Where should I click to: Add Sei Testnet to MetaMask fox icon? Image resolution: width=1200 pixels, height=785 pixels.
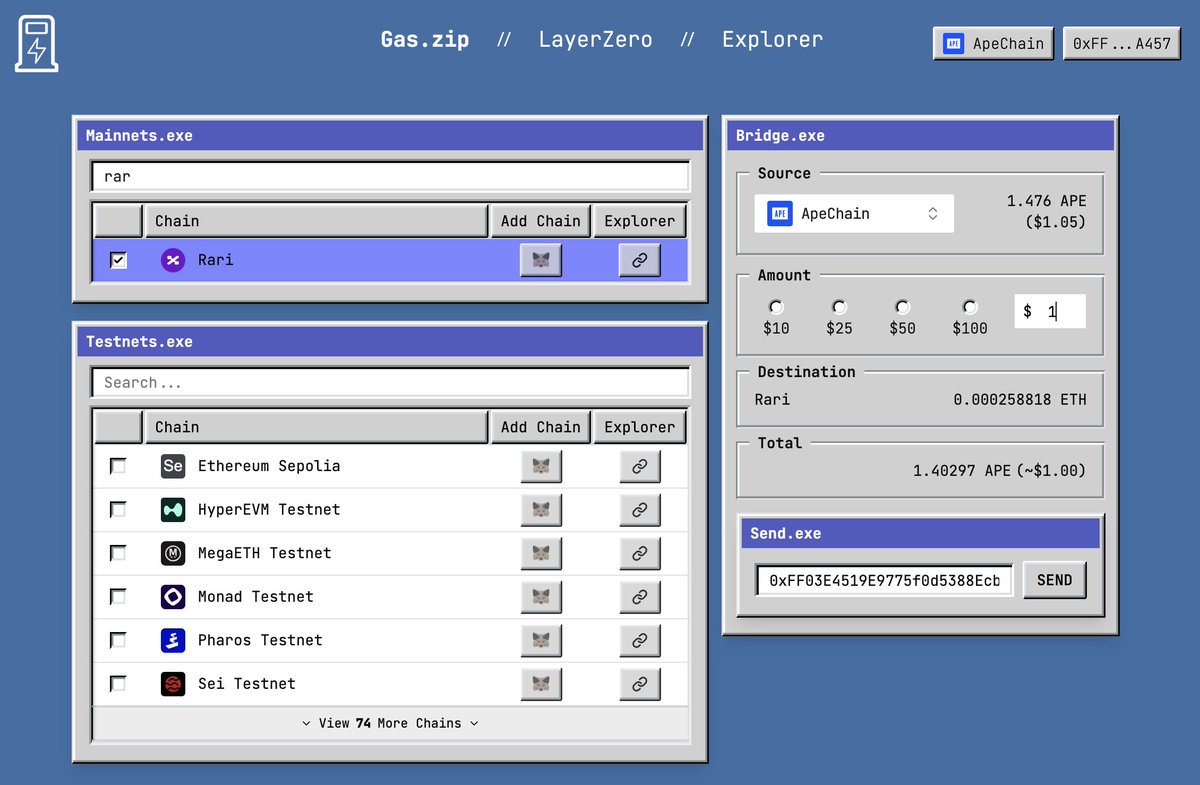(541, 684)
